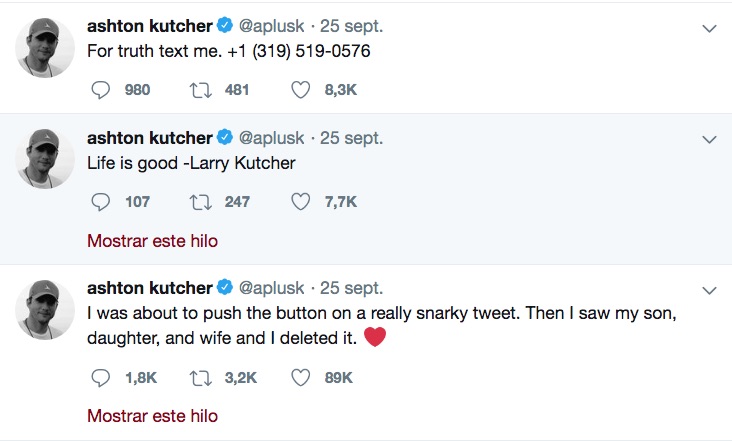Reply to the 'Life is good' tweet
732x441 pixels.
100,202
